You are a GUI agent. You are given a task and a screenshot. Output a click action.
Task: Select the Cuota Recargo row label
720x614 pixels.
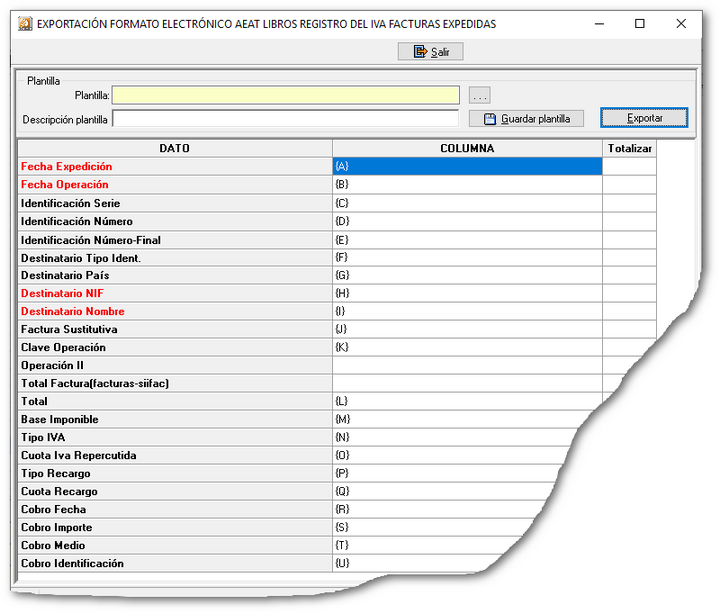(x=175, y=491)
